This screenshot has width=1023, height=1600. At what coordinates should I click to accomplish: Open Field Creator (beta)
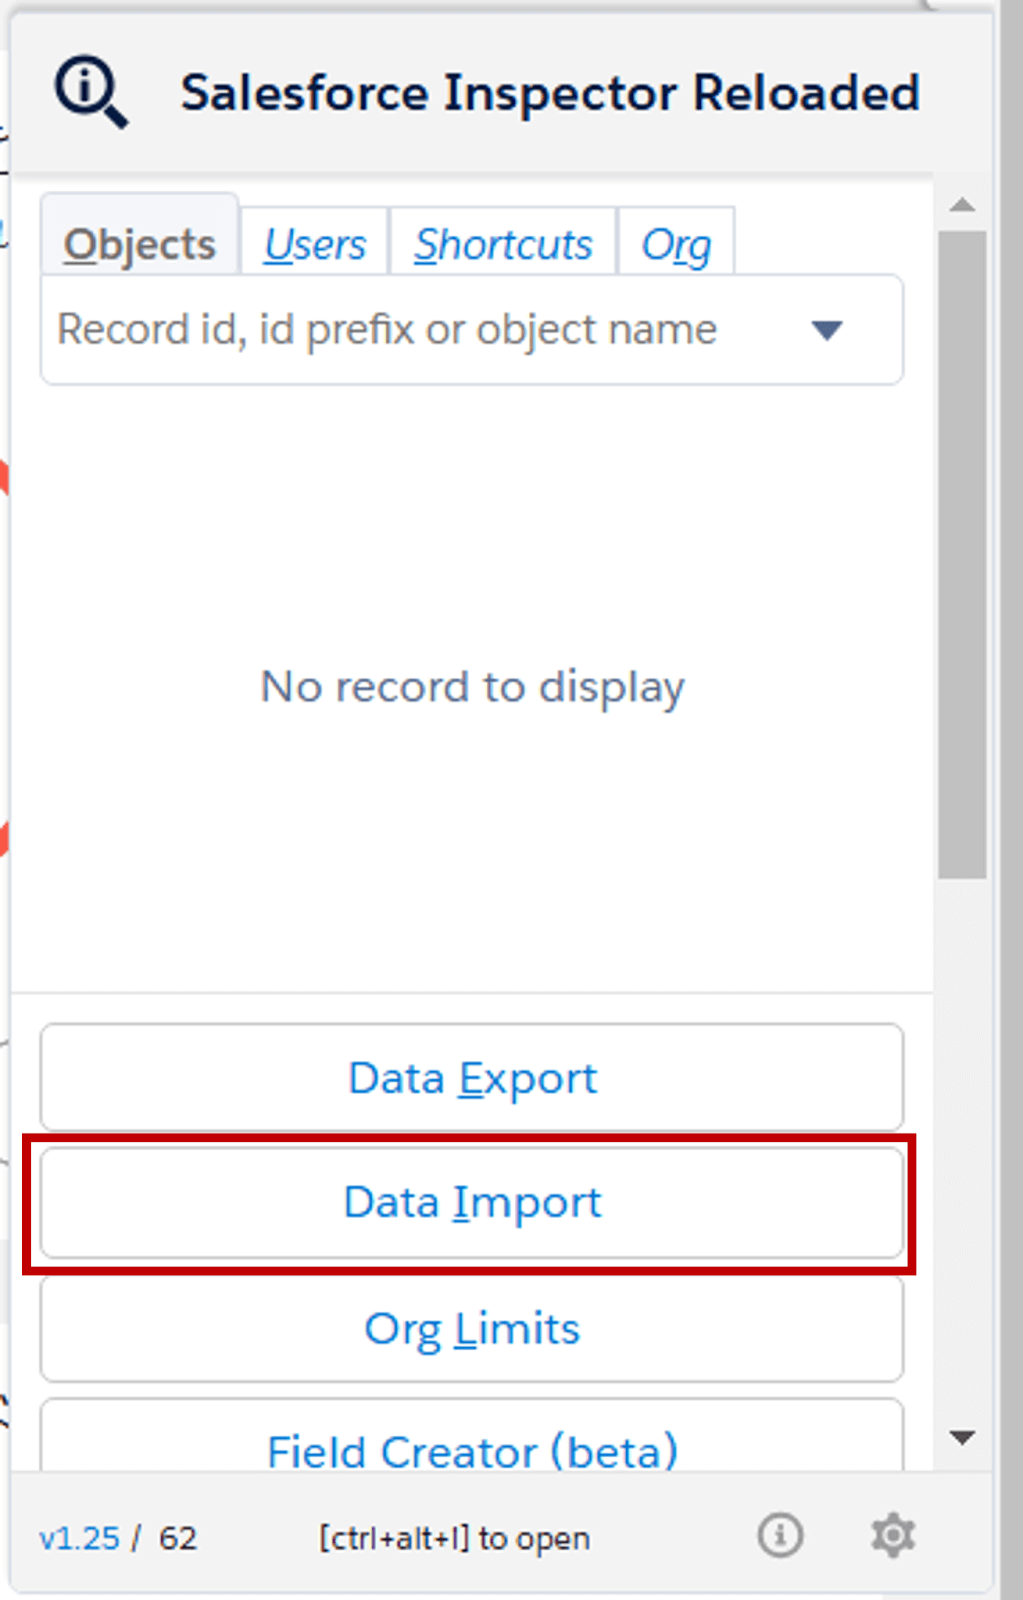[472, 1450]
